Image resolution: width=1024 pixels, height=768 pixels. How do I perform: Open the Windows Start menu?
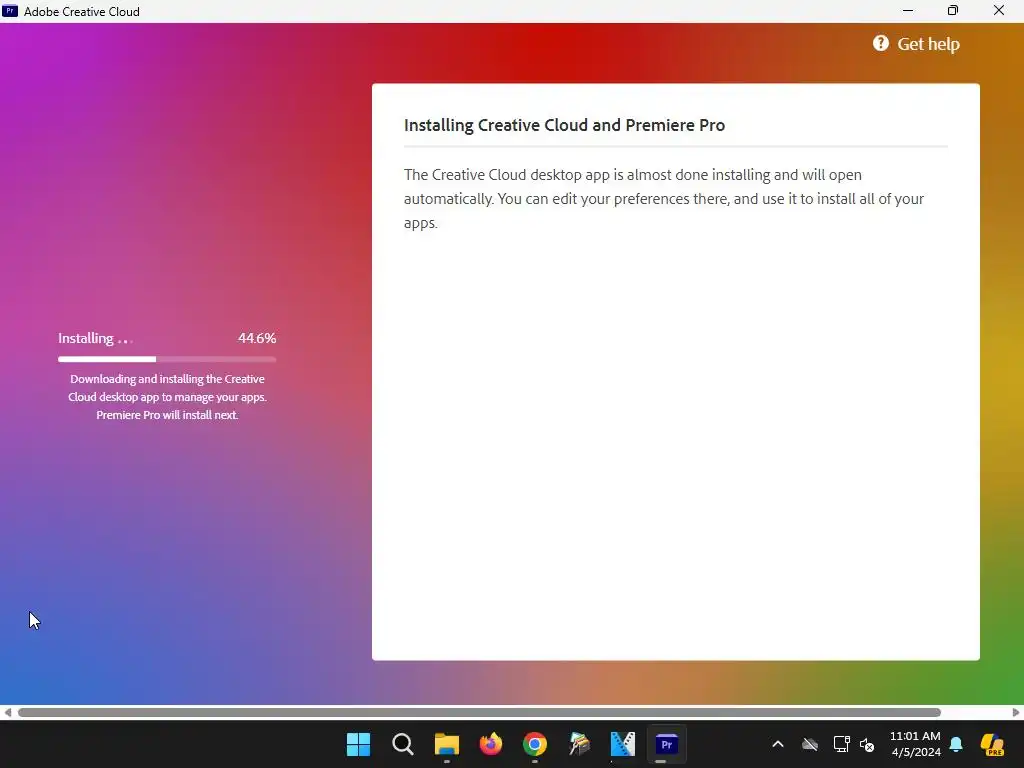click(x=359, y=744)
